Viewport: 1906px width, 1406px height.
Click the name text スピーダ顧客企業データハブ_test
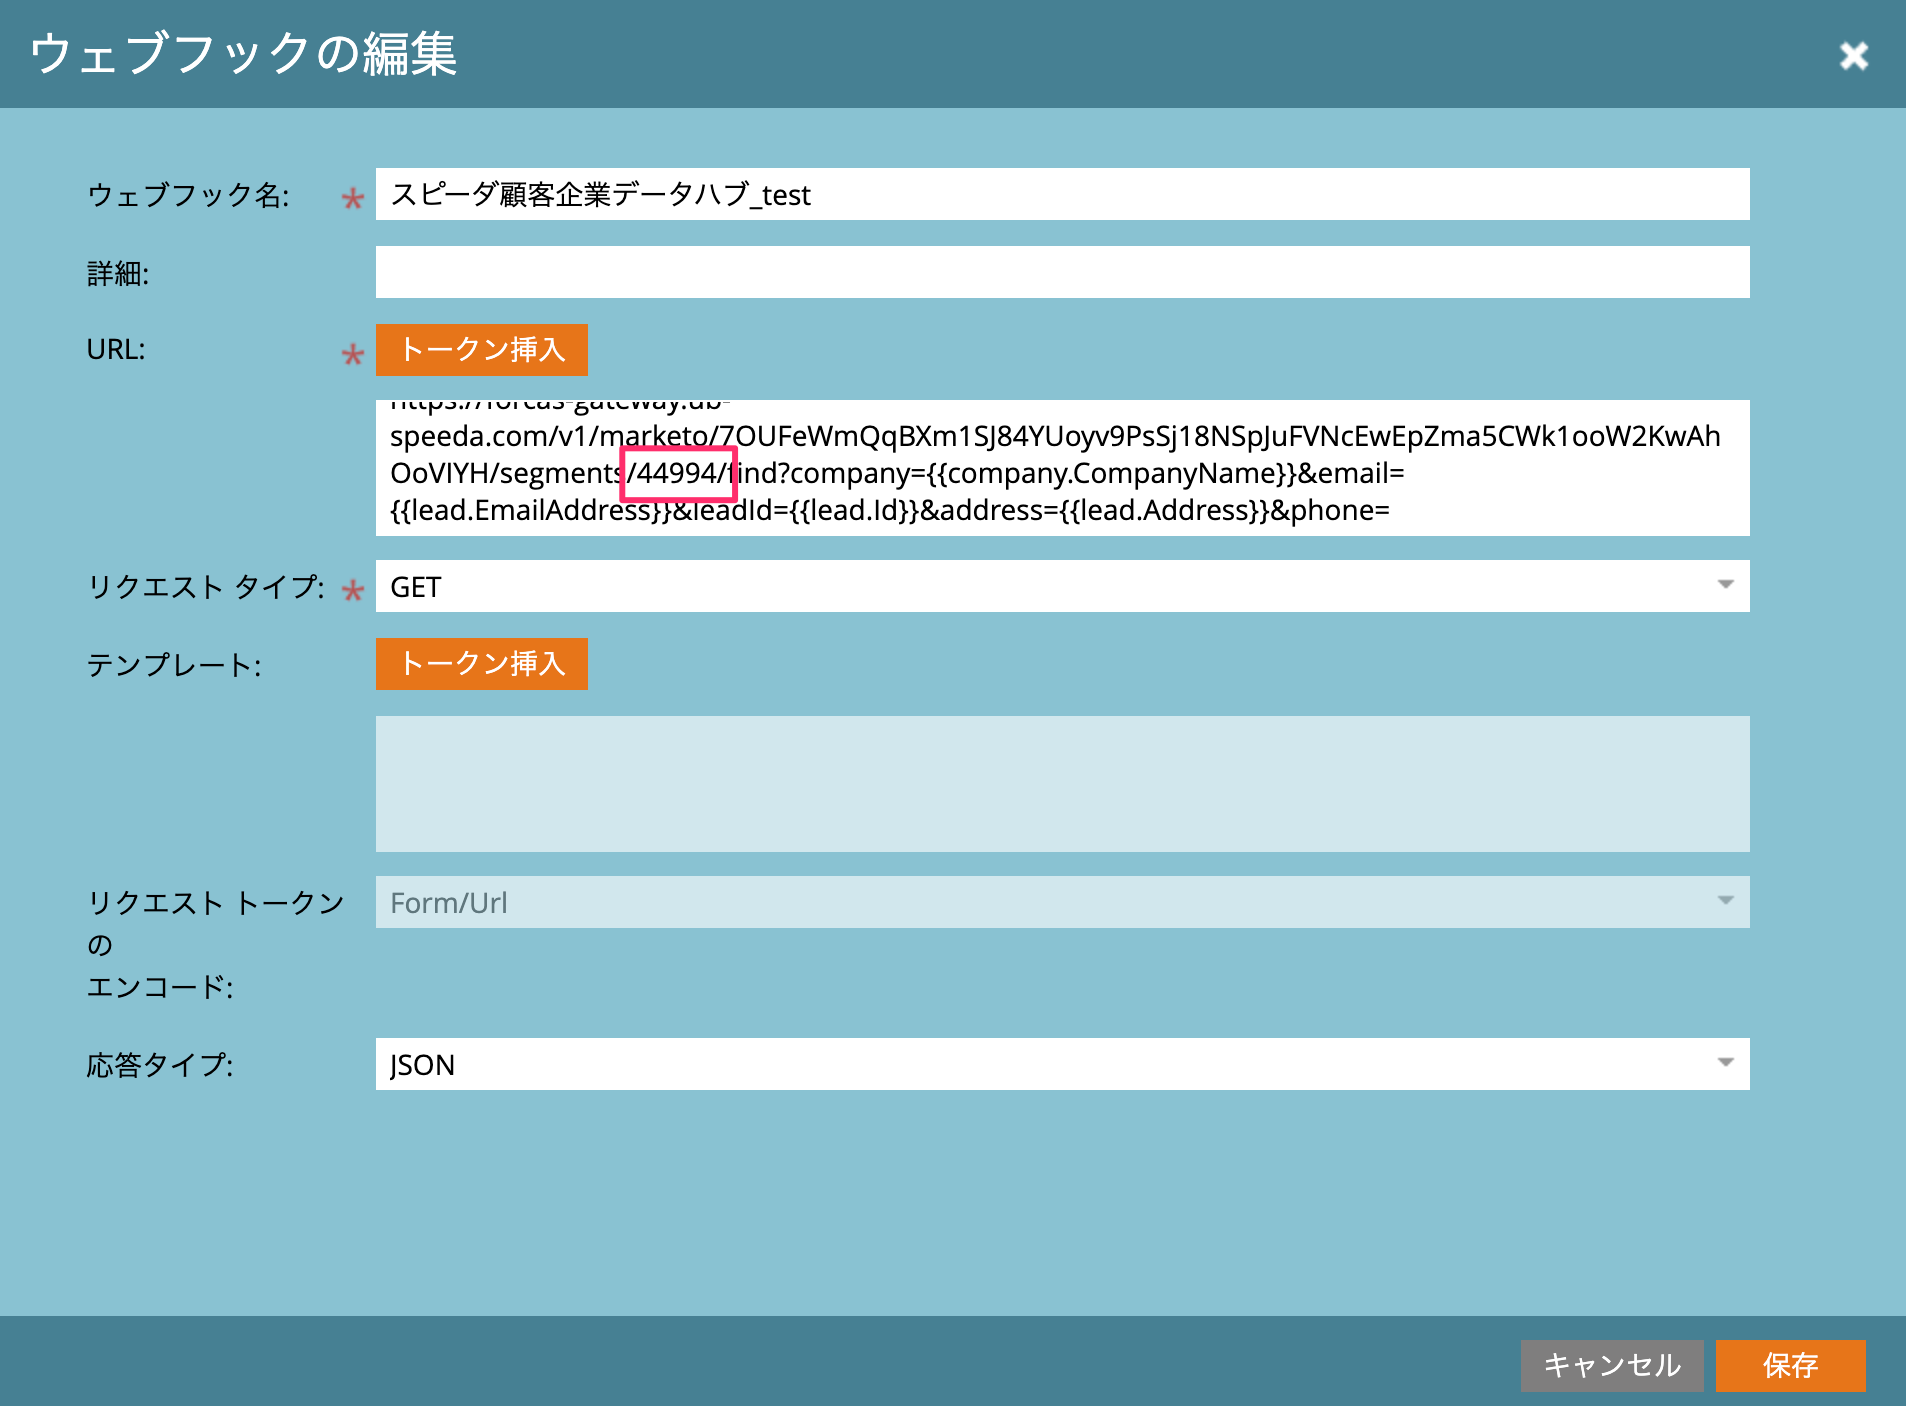point(600,196)
